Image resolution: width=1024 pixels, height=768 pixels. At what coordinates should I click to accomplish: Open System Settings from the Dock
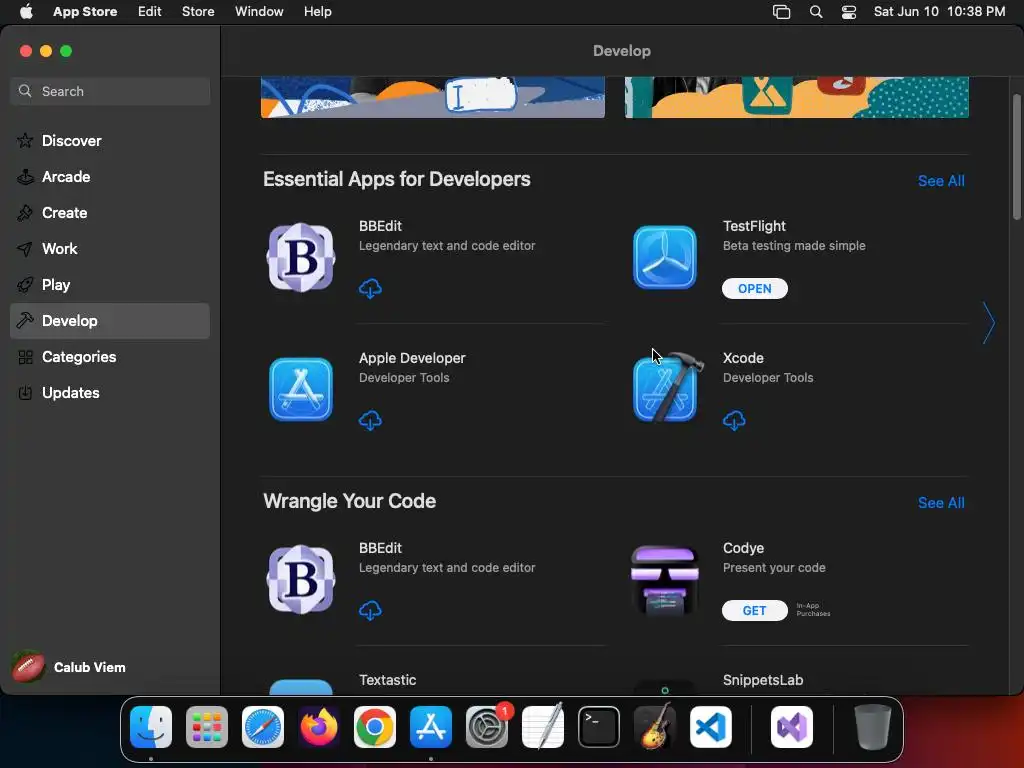coord(487,727)
